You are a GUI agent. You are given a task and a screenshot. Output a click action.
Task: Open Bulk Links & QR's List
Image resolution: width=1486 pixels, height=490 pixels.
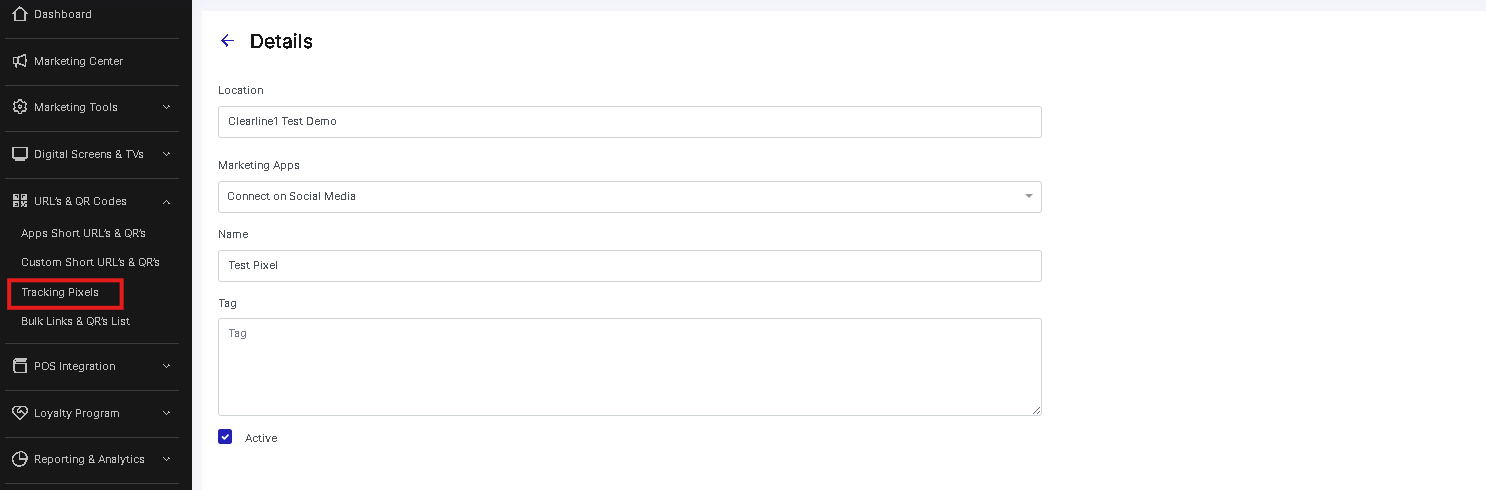pyautogui.click(x=76, y=321)
